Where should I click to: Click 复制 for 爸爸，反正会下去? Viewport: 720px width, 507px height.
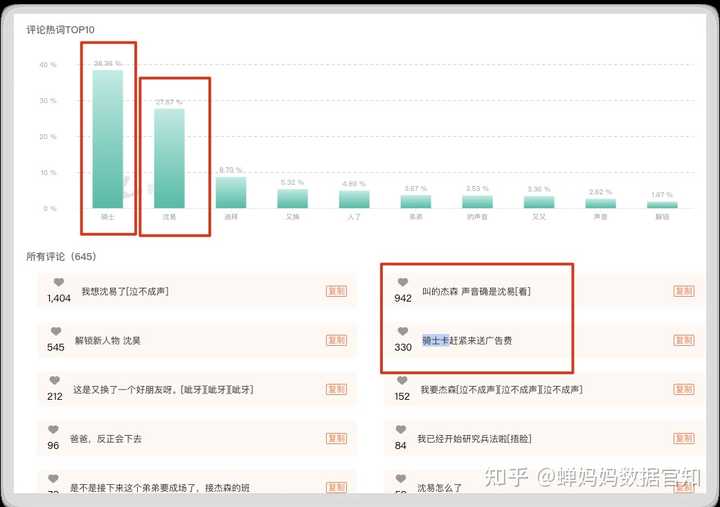coord(336,439)
